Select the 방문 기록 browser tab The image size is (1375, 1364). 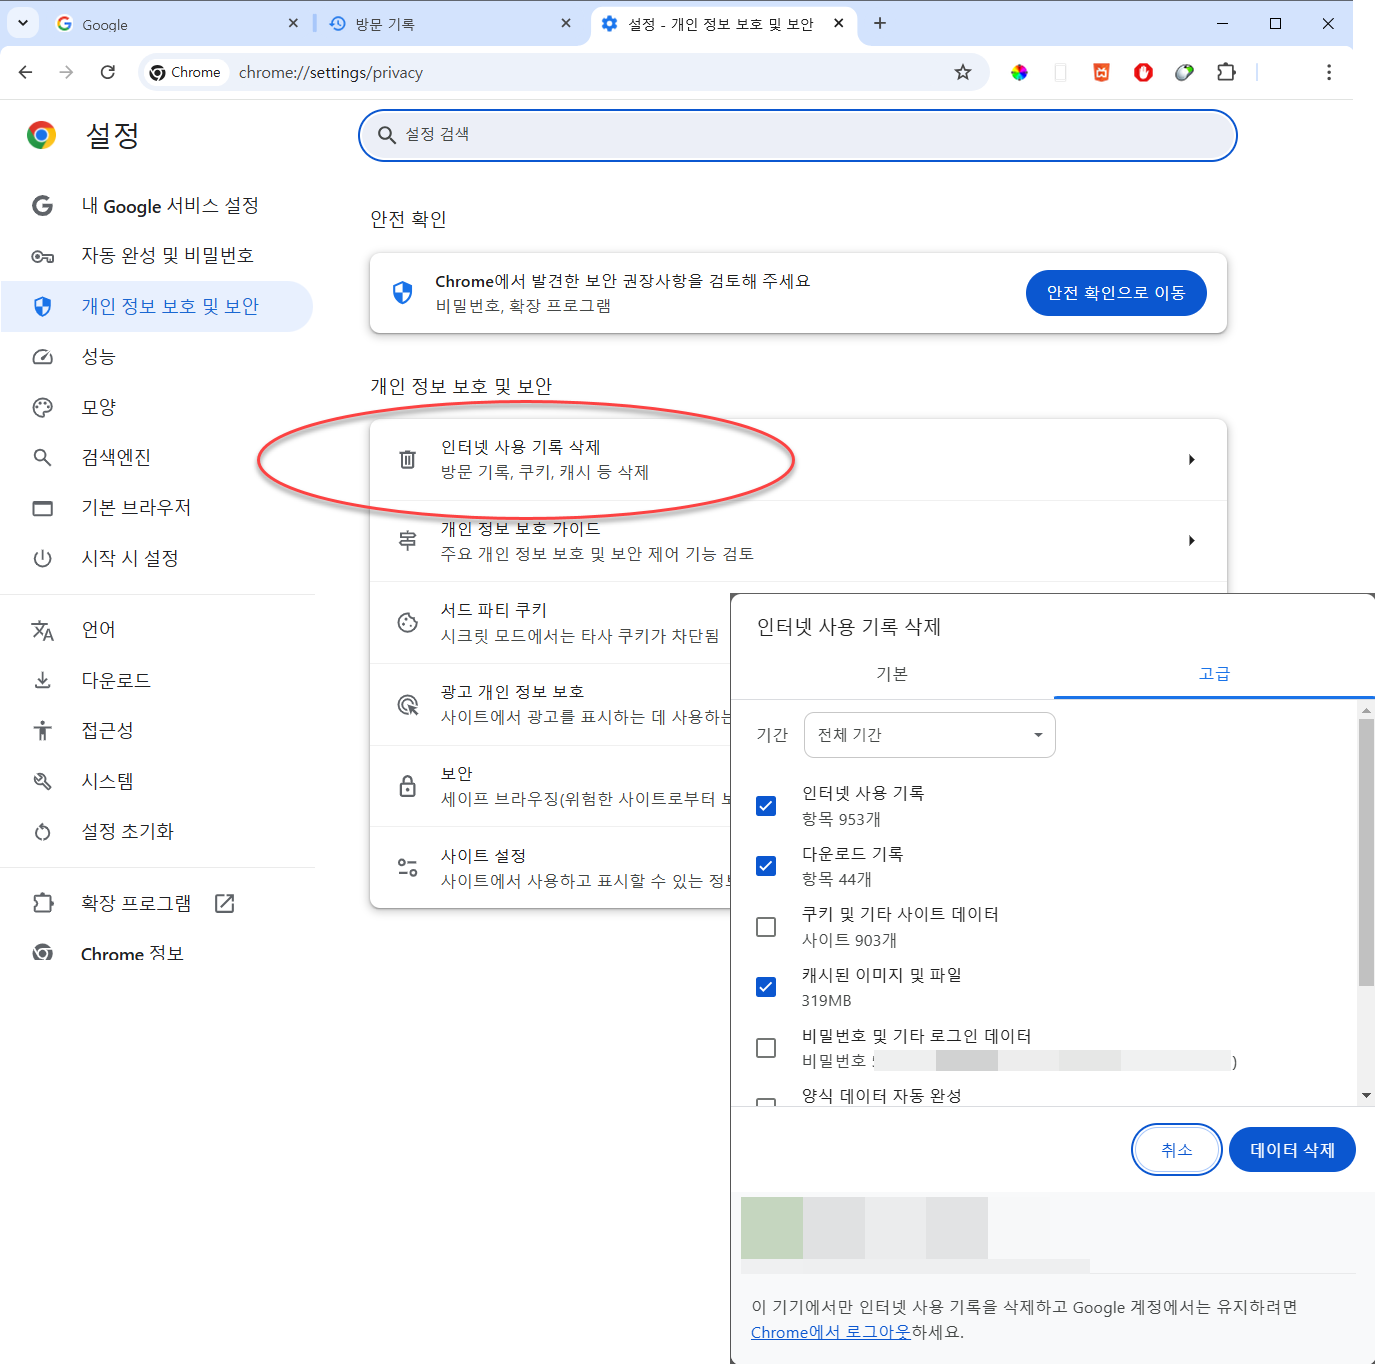(x=383, y=23)
